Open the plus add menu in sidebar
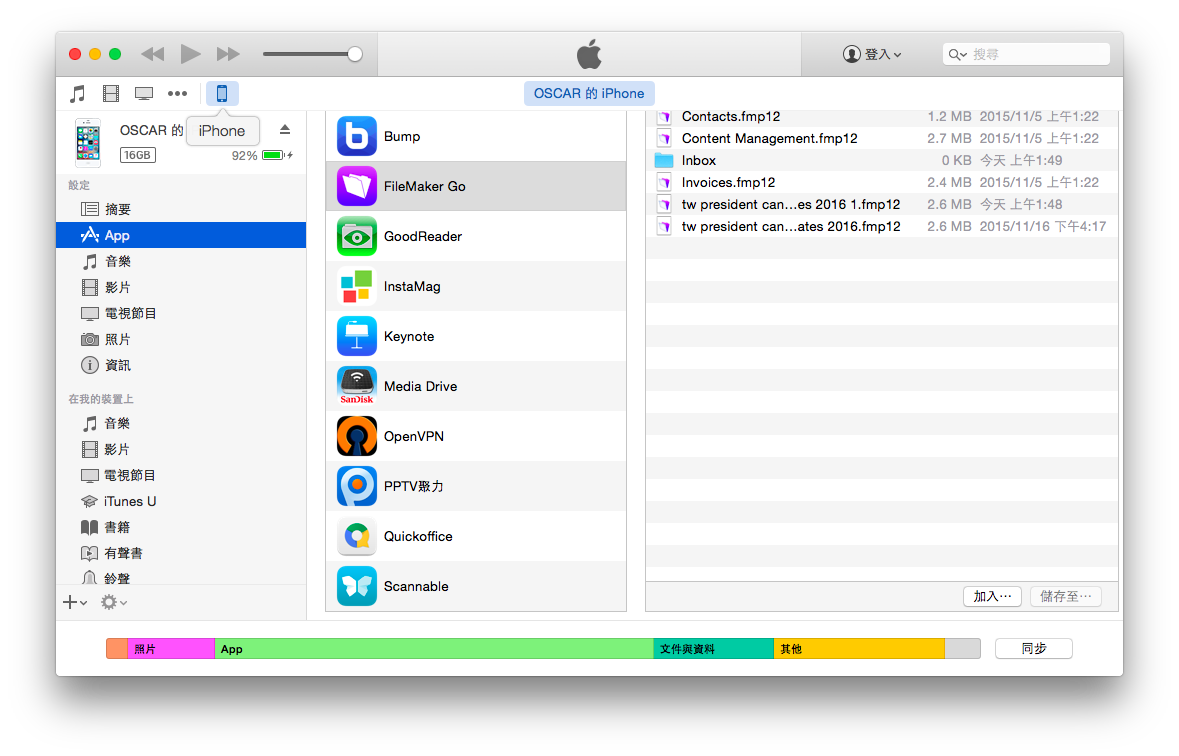This screenshot has width=1179, height=756. 75,602
